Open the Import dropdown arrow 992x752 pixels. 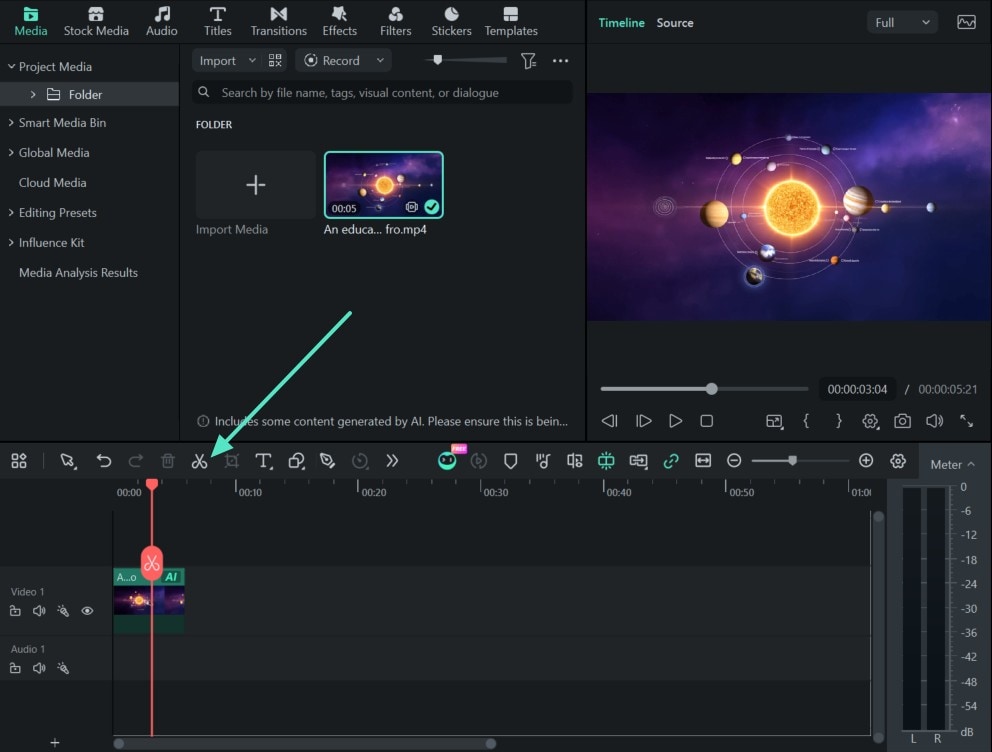pyautogui.click(x=252, y=61)
